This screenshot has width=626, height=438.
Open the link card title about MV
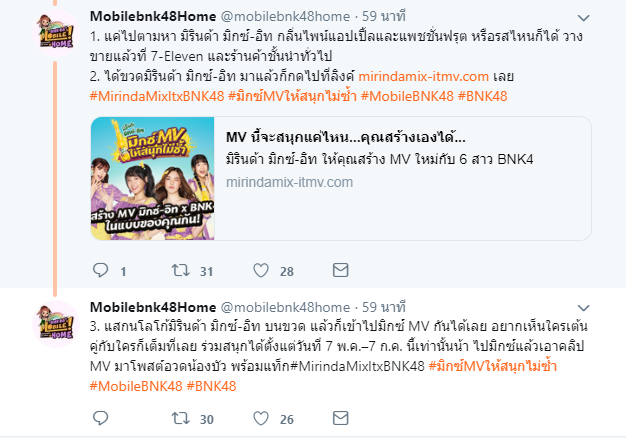[346, 137]
